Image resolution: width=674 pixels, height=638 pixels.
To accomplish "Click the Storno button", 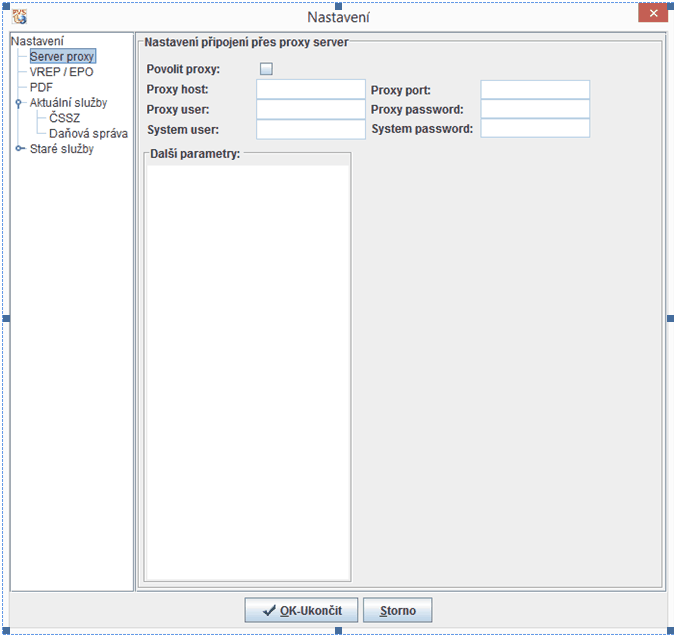I will point(397,610).
